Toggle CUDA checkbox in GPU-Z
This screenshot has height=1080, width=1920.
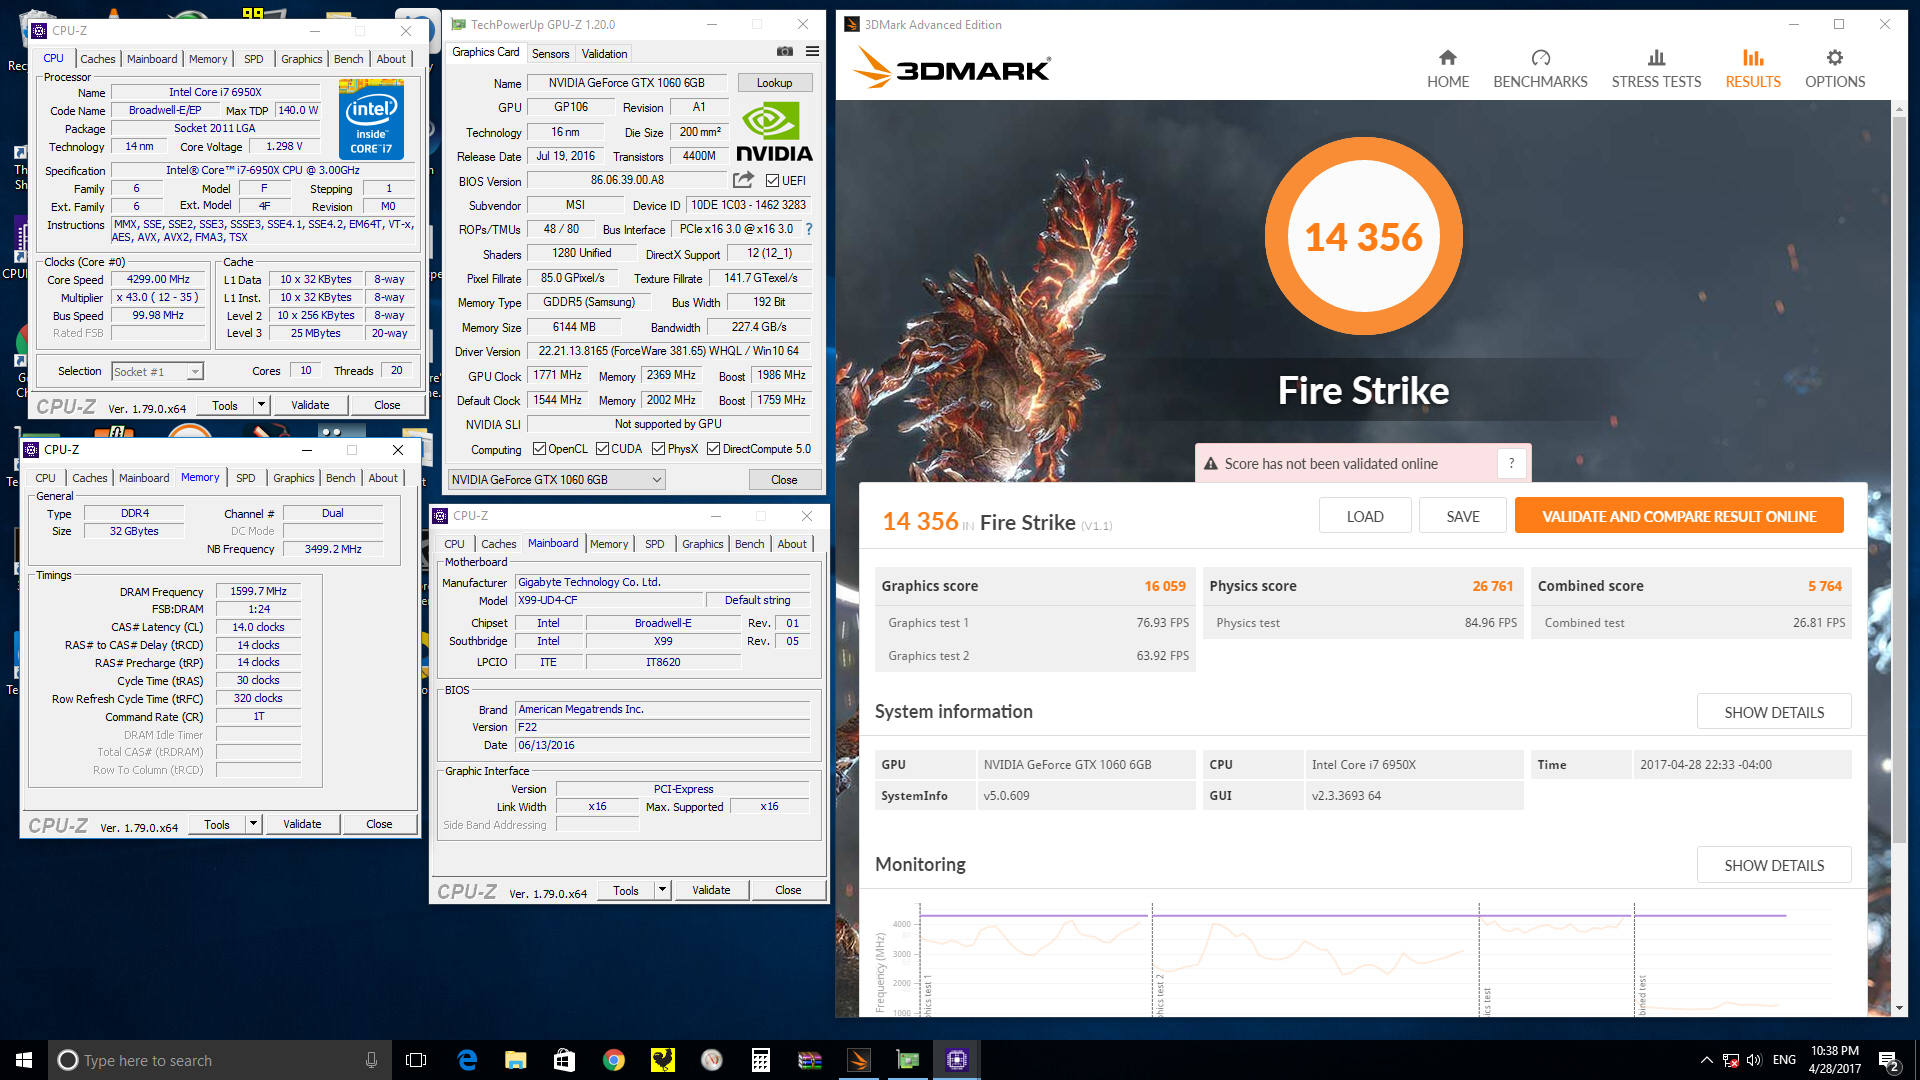pos(603,449)
